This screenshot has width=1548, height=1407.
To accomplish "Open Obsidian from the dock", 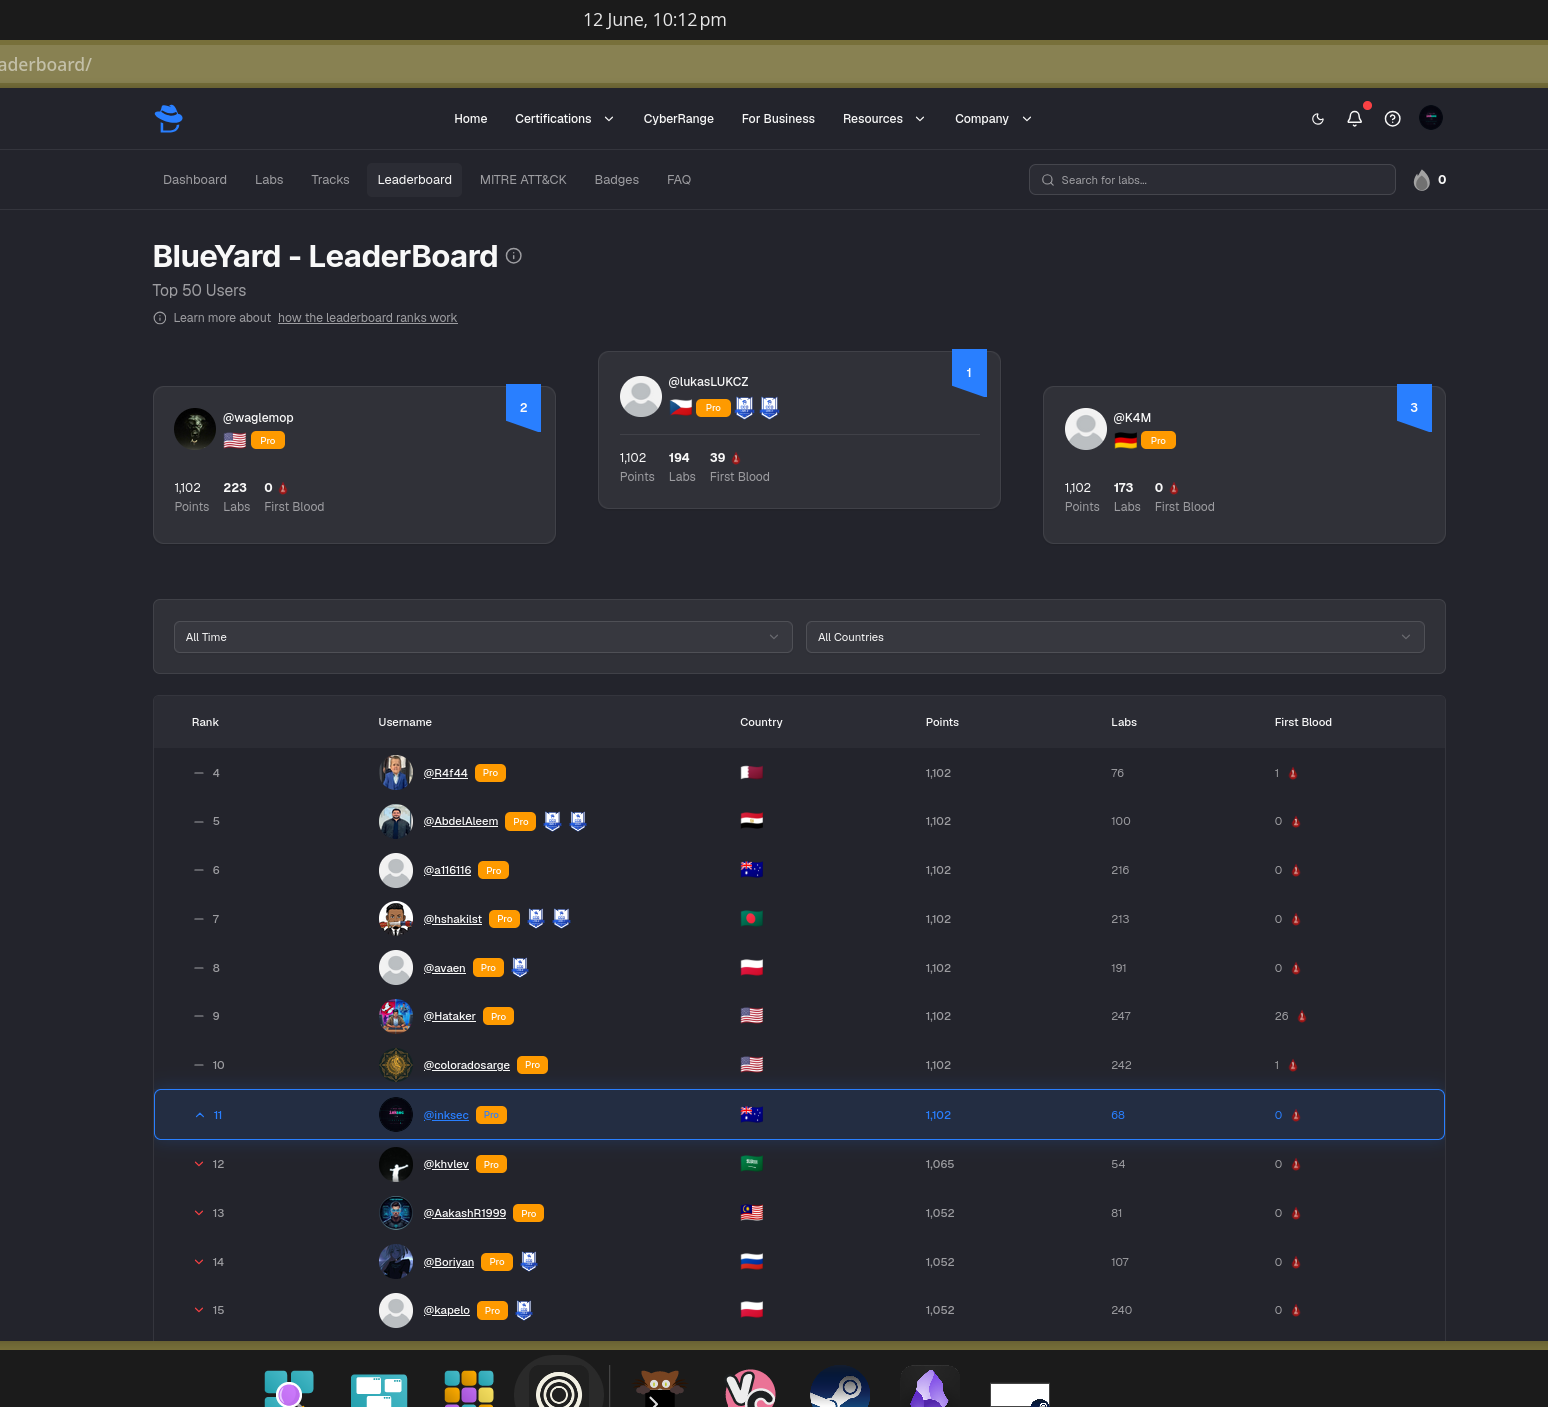I will [930, 1387].
